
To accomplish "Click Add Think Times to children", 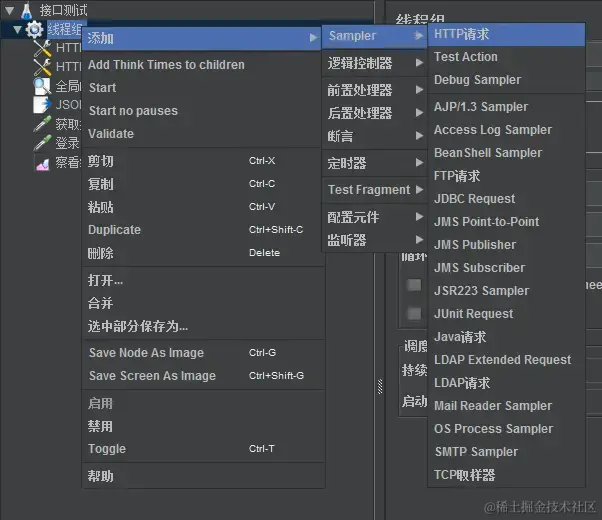I will 202,65.
